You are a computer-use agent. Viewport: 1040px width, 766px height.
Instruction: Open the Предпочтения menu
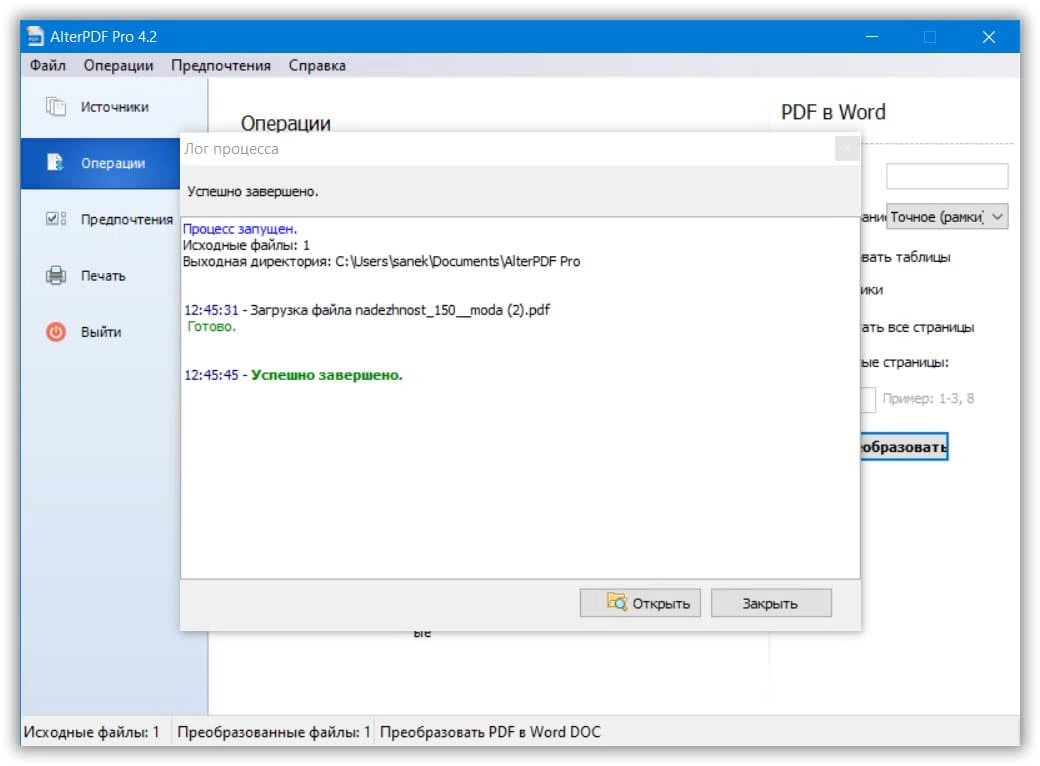(221, 66)
